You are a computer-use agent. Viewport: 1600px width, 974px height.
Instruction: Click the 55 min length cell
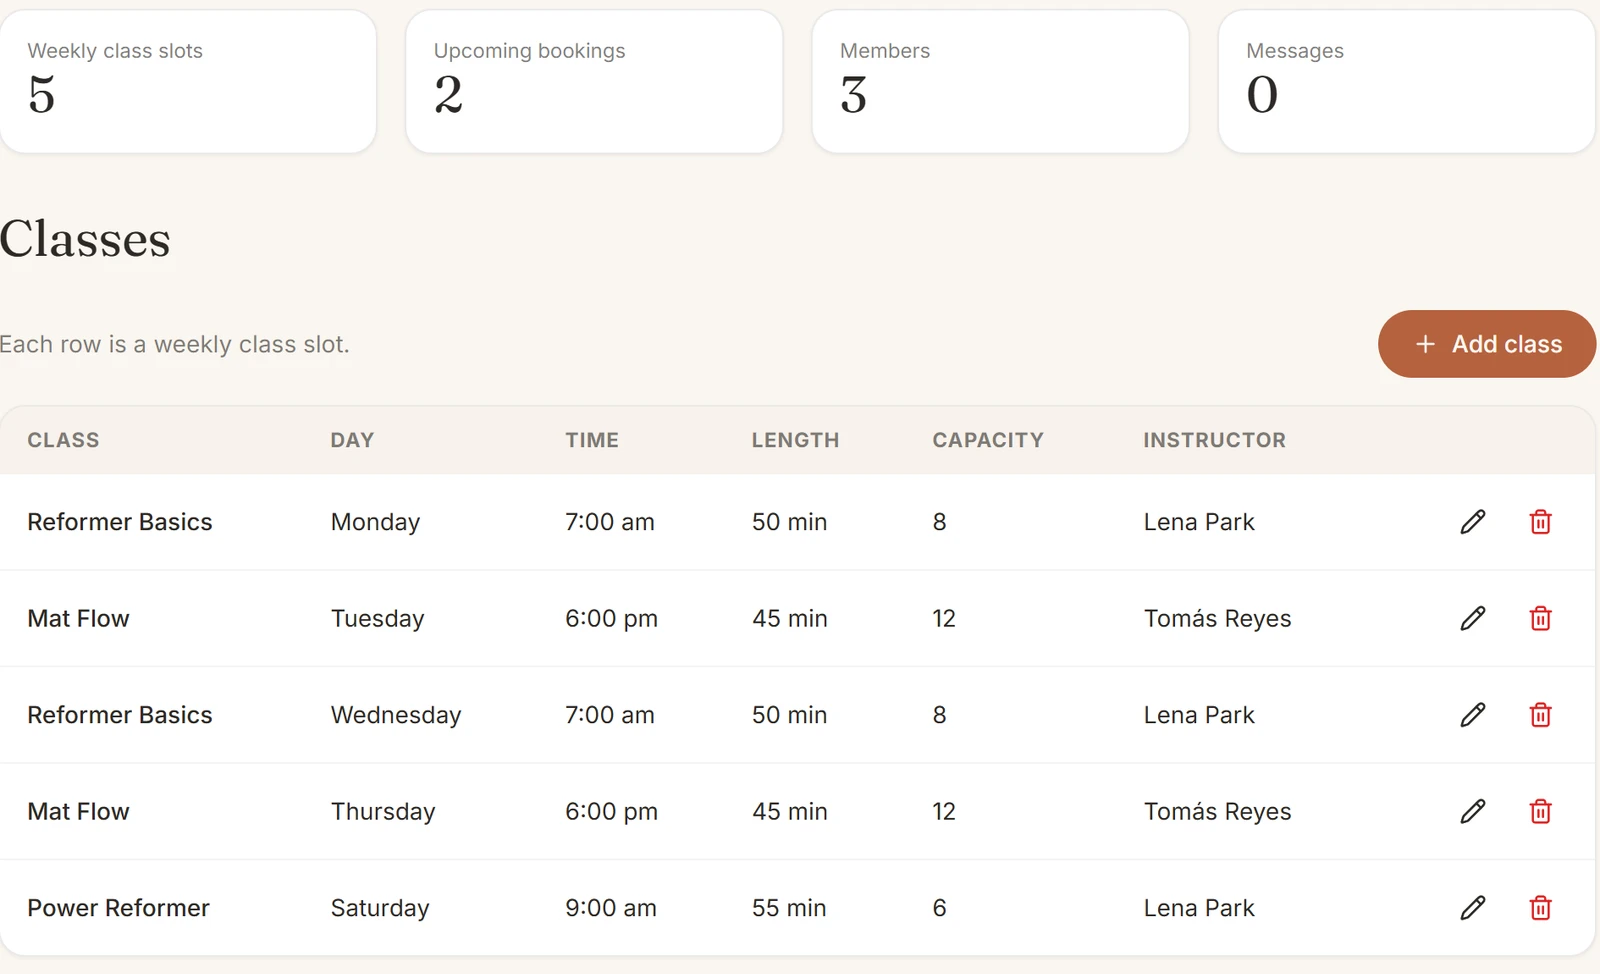pyautogui.click(x=789, y=908)
